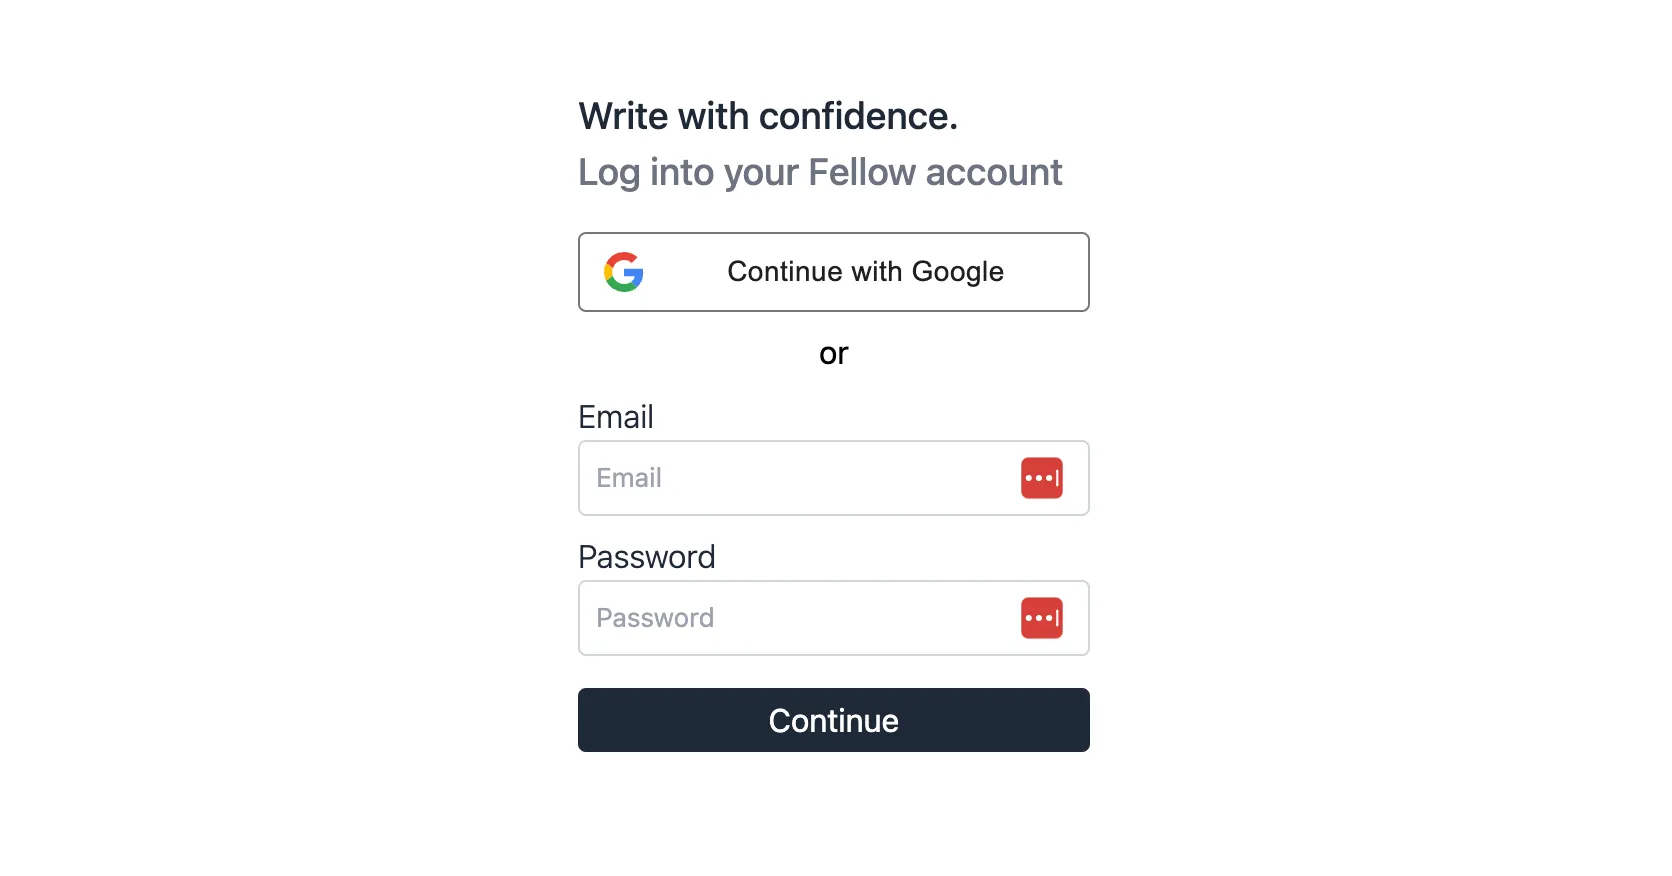Click the red password manager icon in Password field

coord(1042,618)
